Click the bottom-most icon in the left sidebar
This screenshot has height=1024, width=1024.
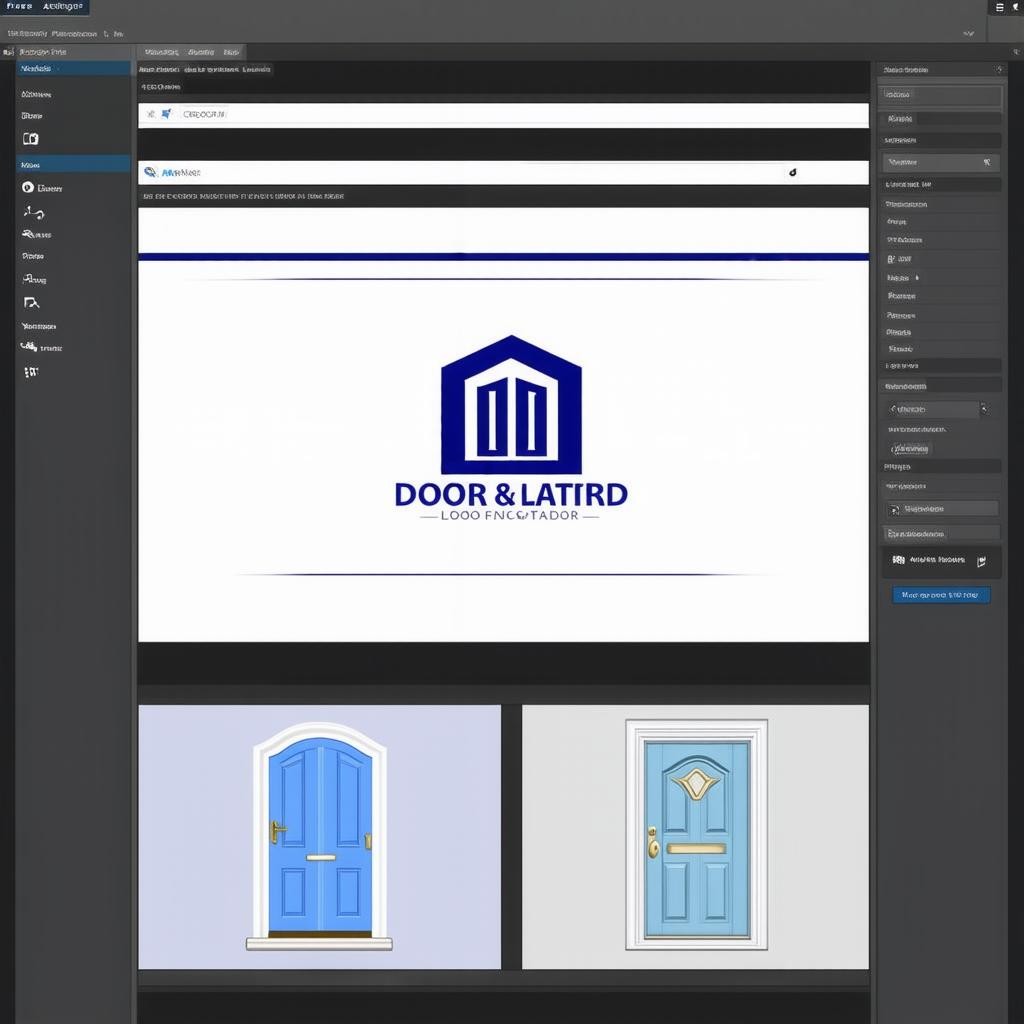pyautogui.click(x=31, y=371)
